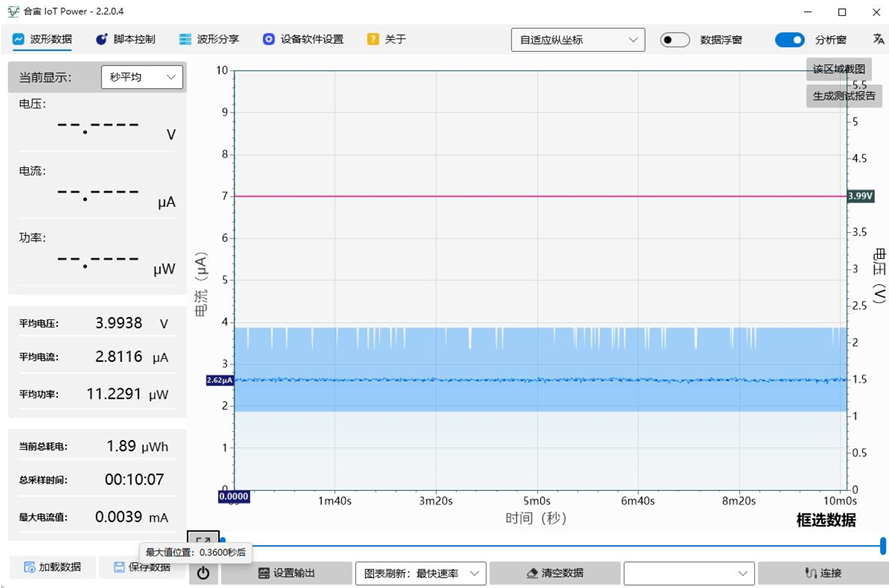
Task: Click the max current value 0.0039 mA
Action: [132, 517]
